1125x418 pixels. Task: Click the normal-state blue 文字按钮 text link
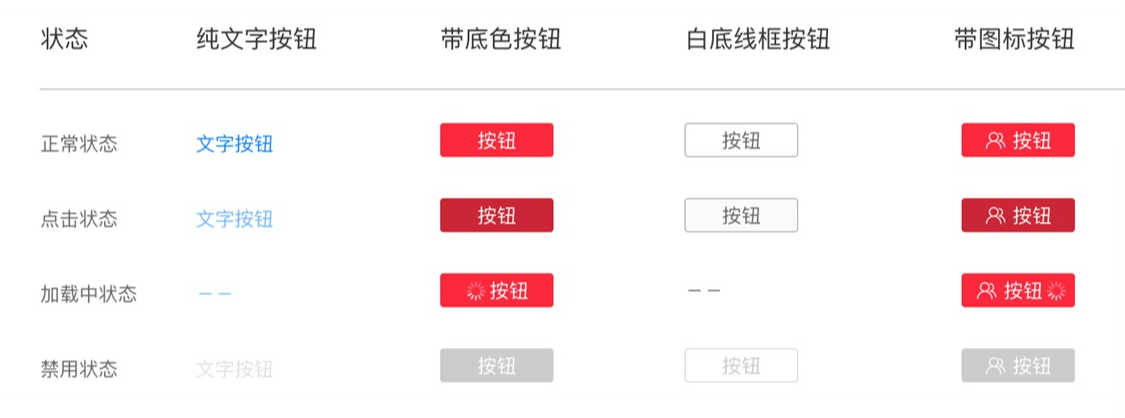(235, 144)
